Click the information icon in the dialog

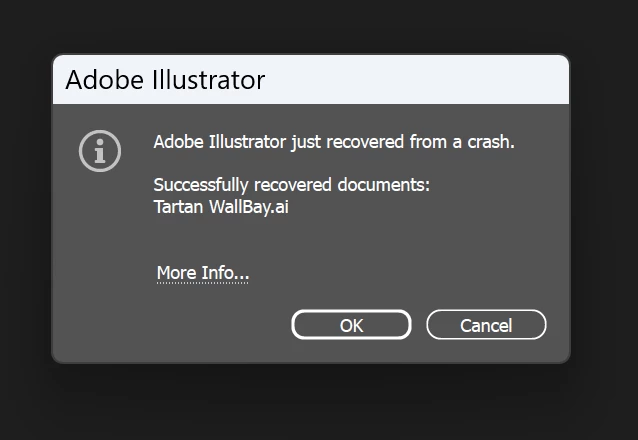click(100, 151)
